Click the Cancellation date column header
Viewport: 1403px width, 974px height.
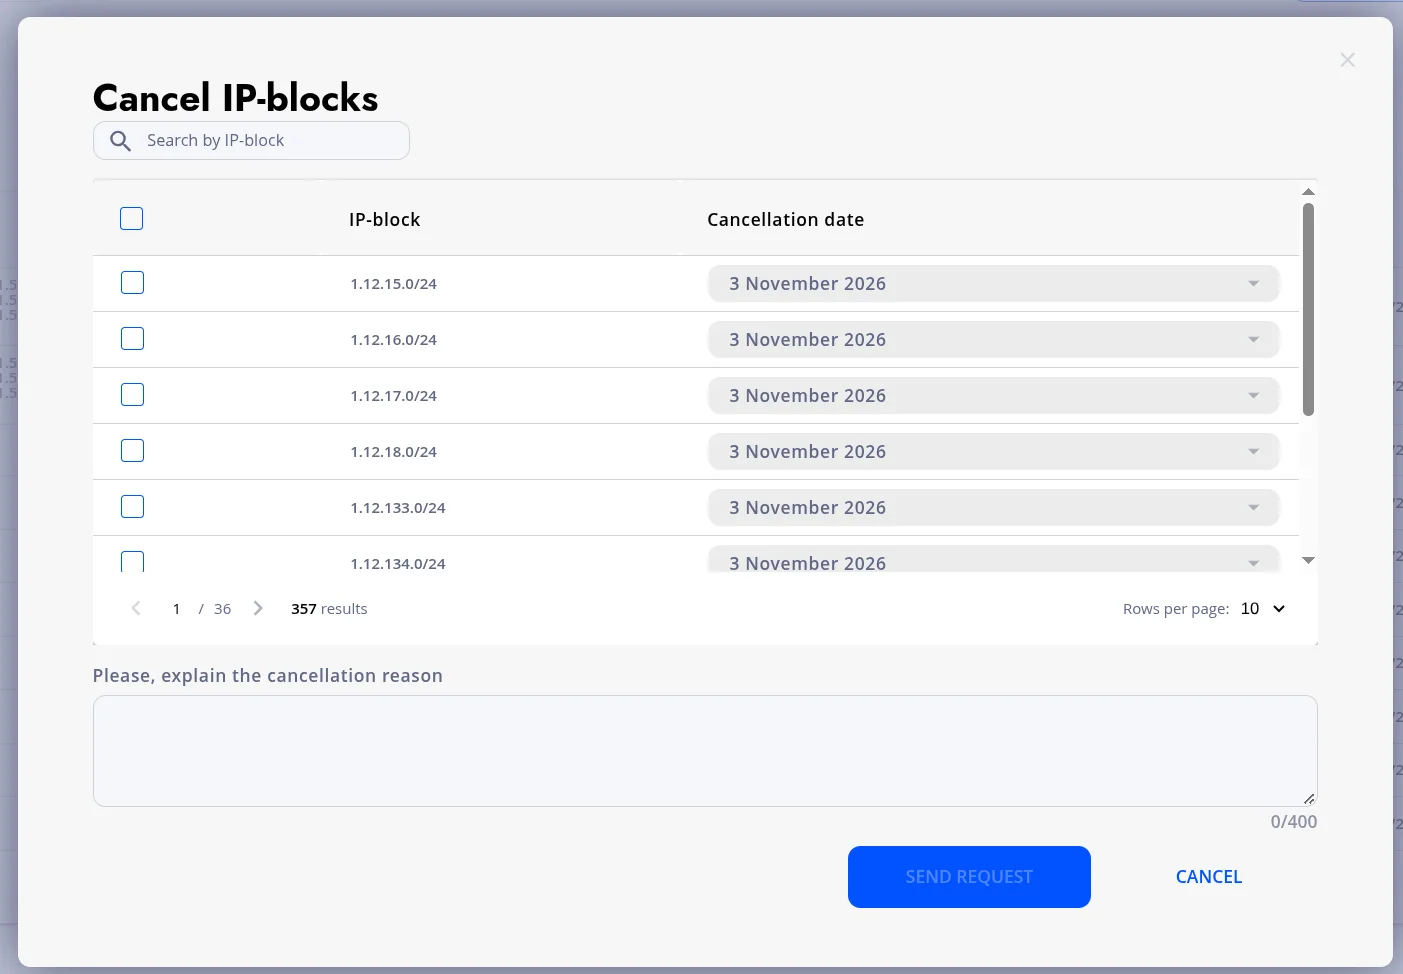pyautogui.click(x=785, y=220)
